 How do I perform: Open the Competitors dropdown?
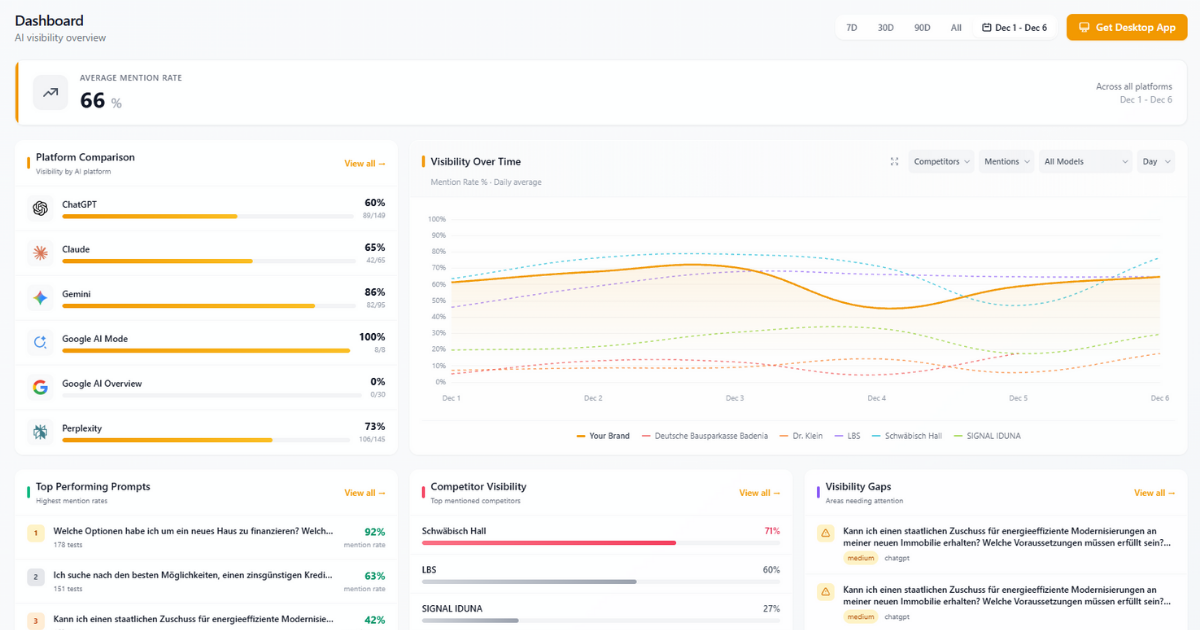[x=940, y=161]
